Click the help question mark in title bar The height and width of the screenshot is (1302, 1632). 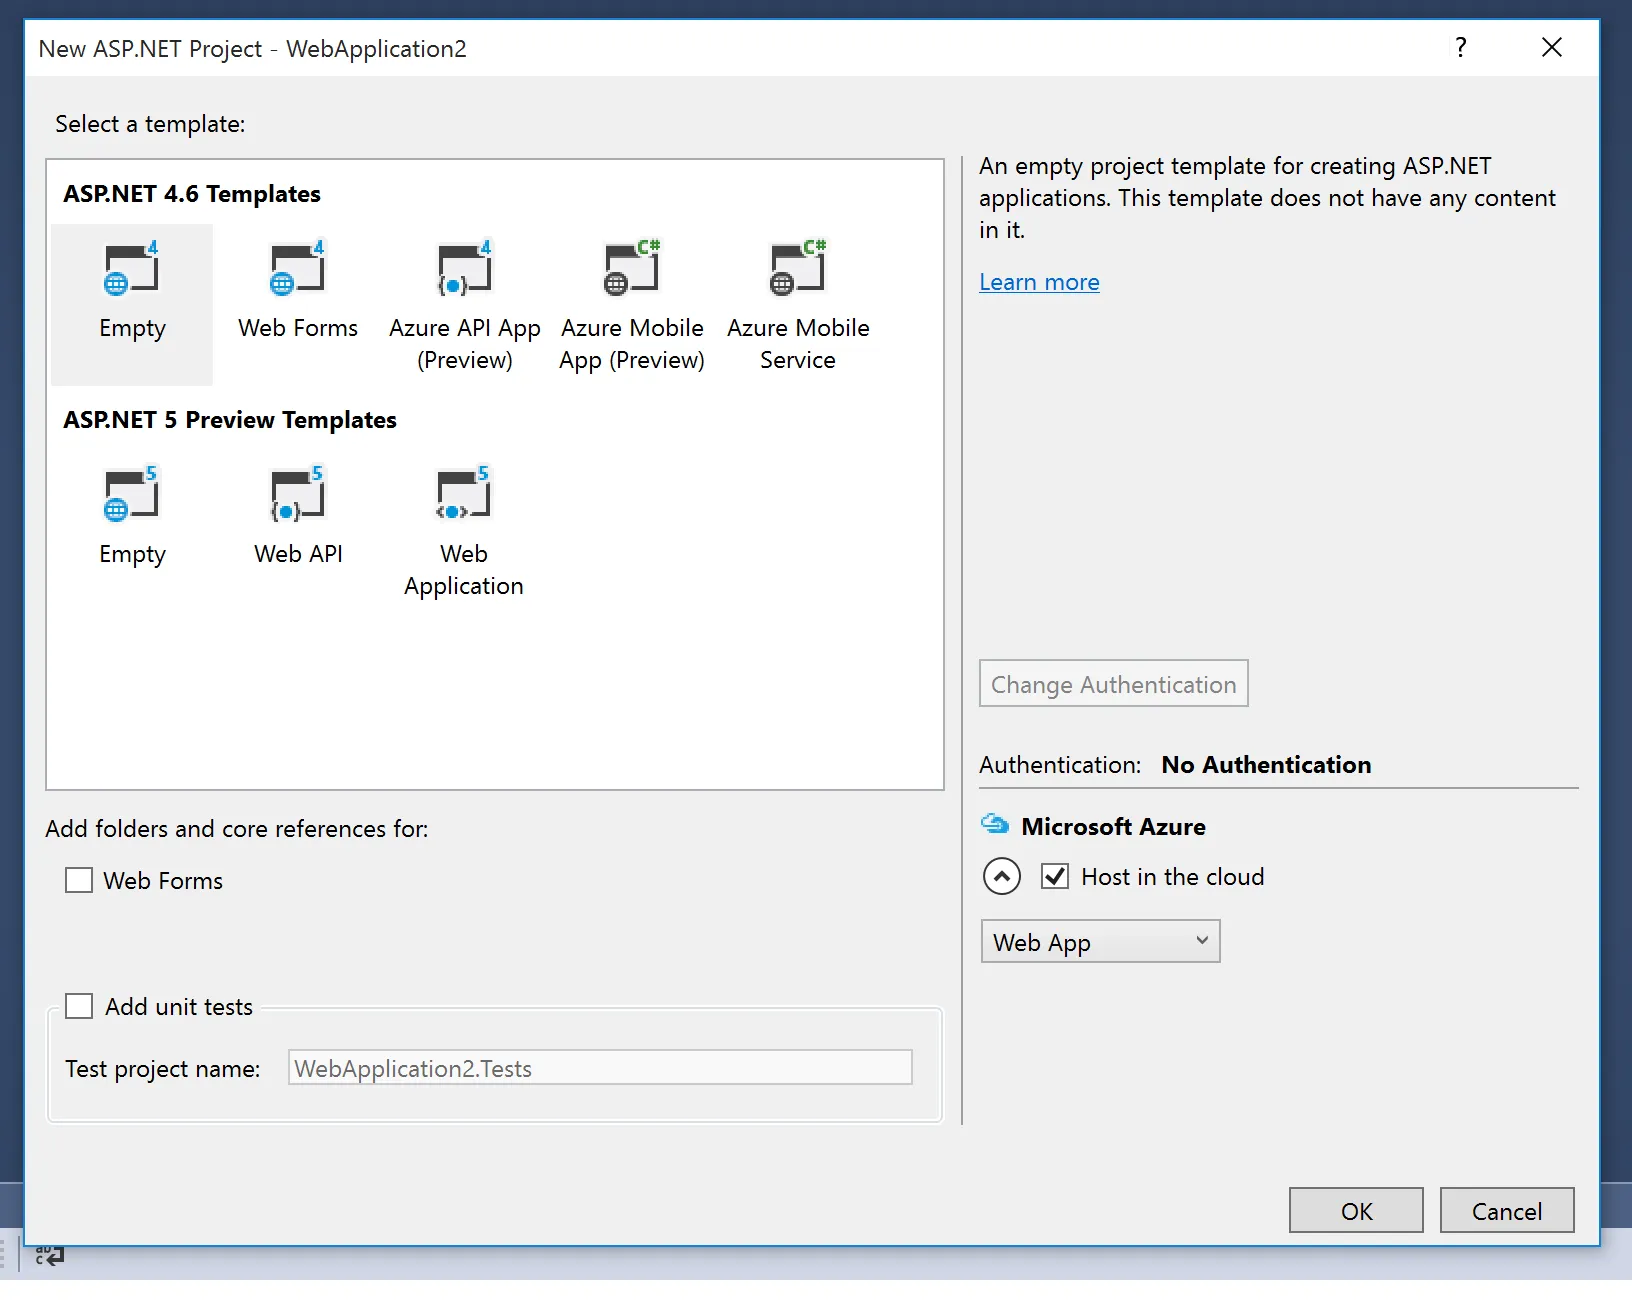tap(1461, 48)
